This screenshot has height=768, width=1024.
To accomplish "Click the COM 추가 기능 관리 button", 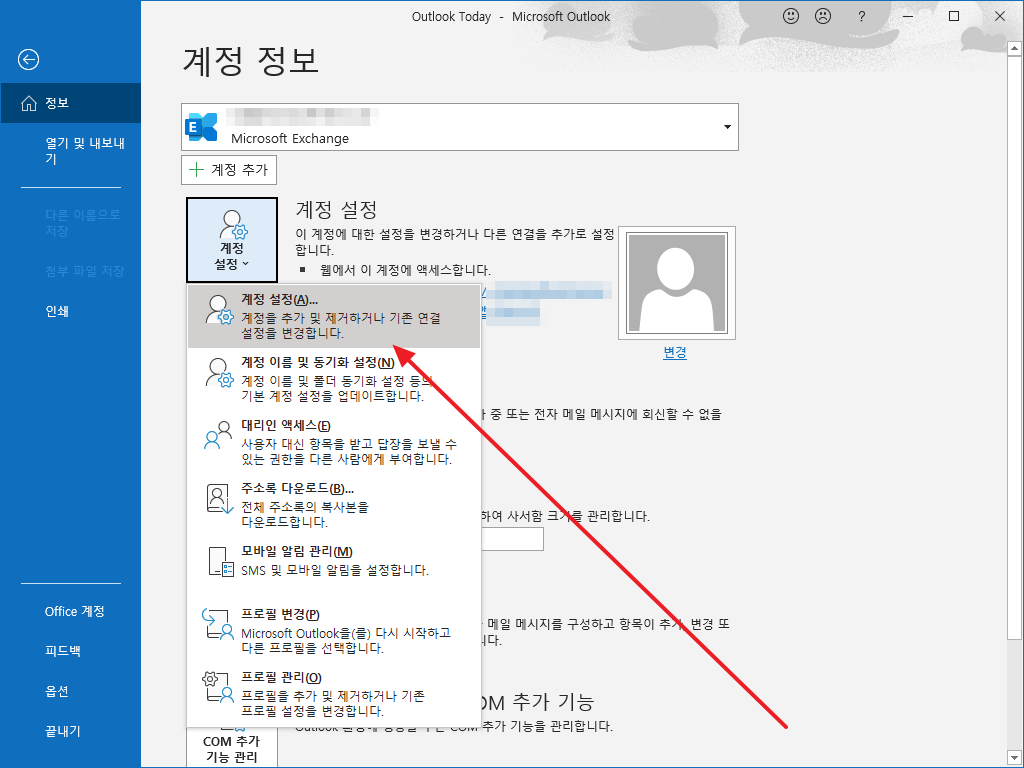I will tap(232, 746).
